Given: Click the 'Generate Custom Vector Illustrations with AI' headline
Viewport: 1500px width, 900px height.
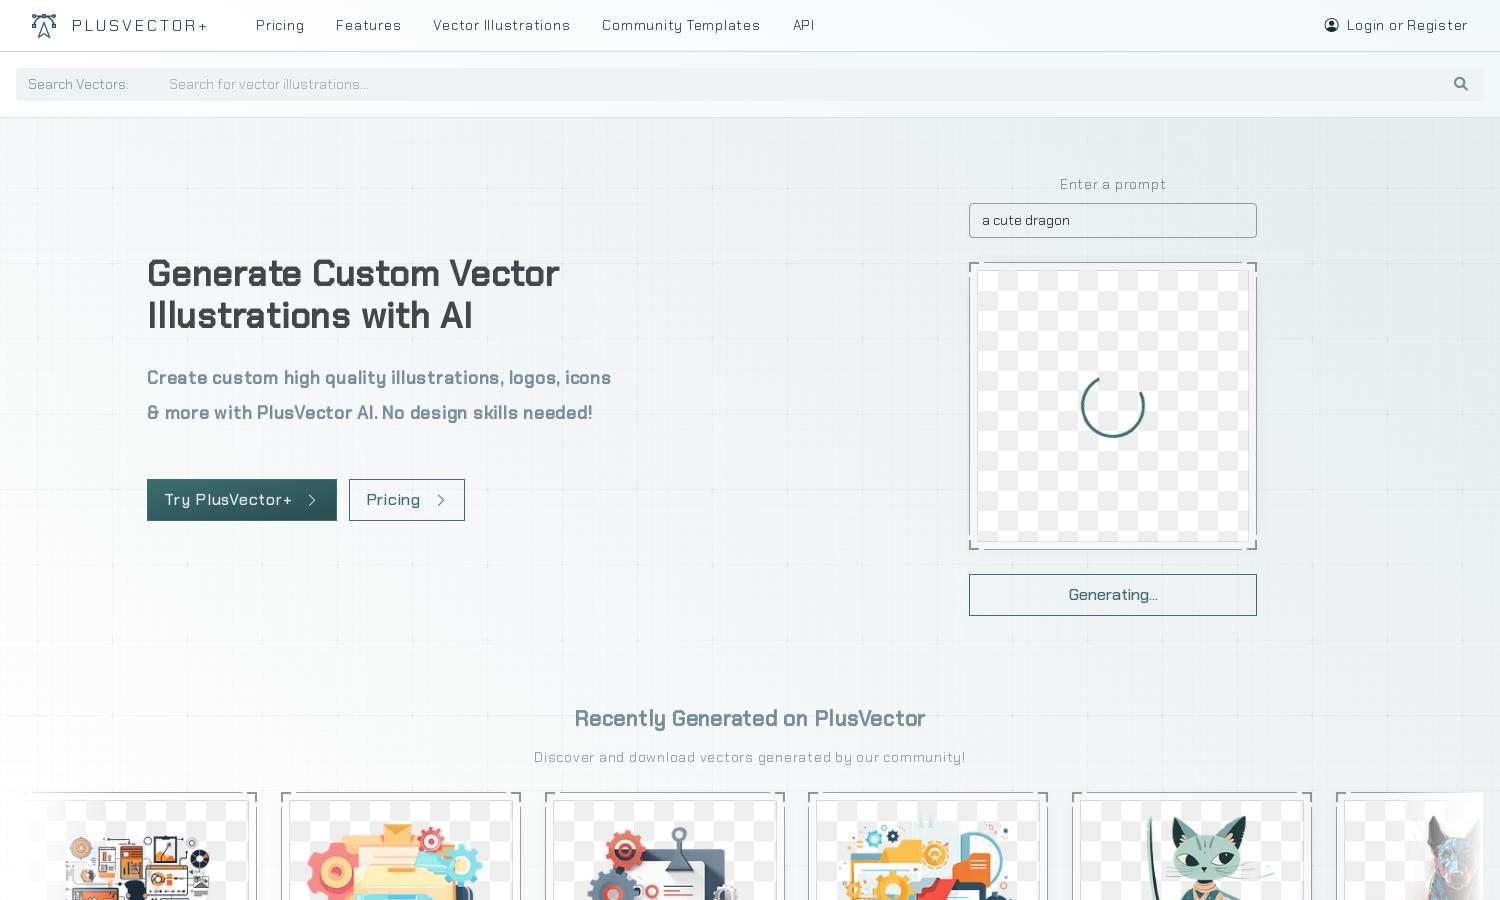Looking at the screenshot, I should pos(353,294).
